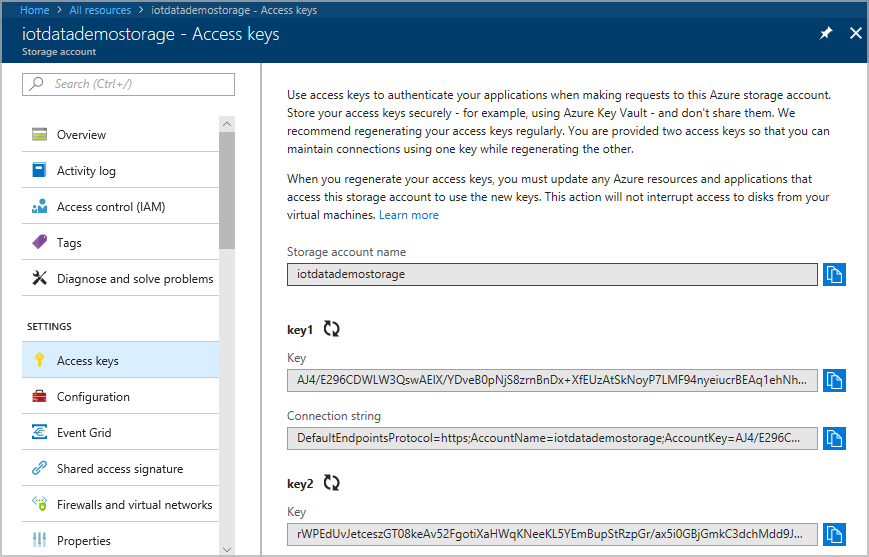Open the Tags section
The height and width of the screenshot is (557, 869).
click(x=69, y=243)
